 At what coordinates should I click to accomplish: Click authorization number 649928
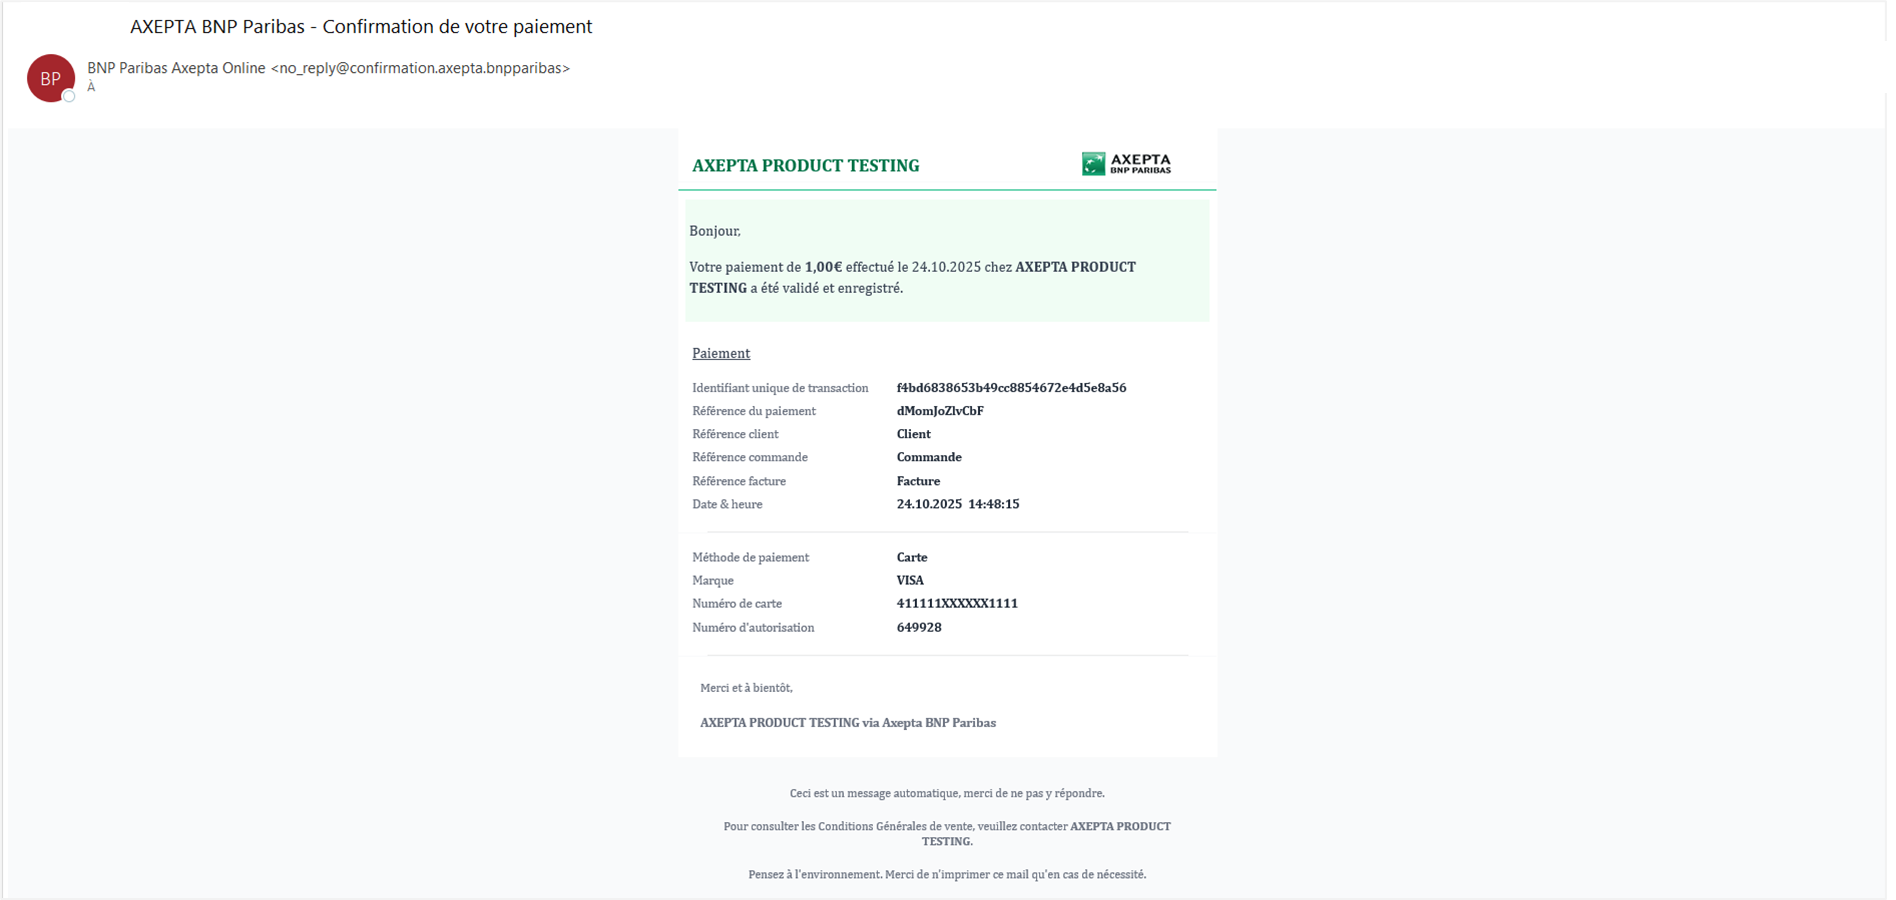[x=918, y=628]
